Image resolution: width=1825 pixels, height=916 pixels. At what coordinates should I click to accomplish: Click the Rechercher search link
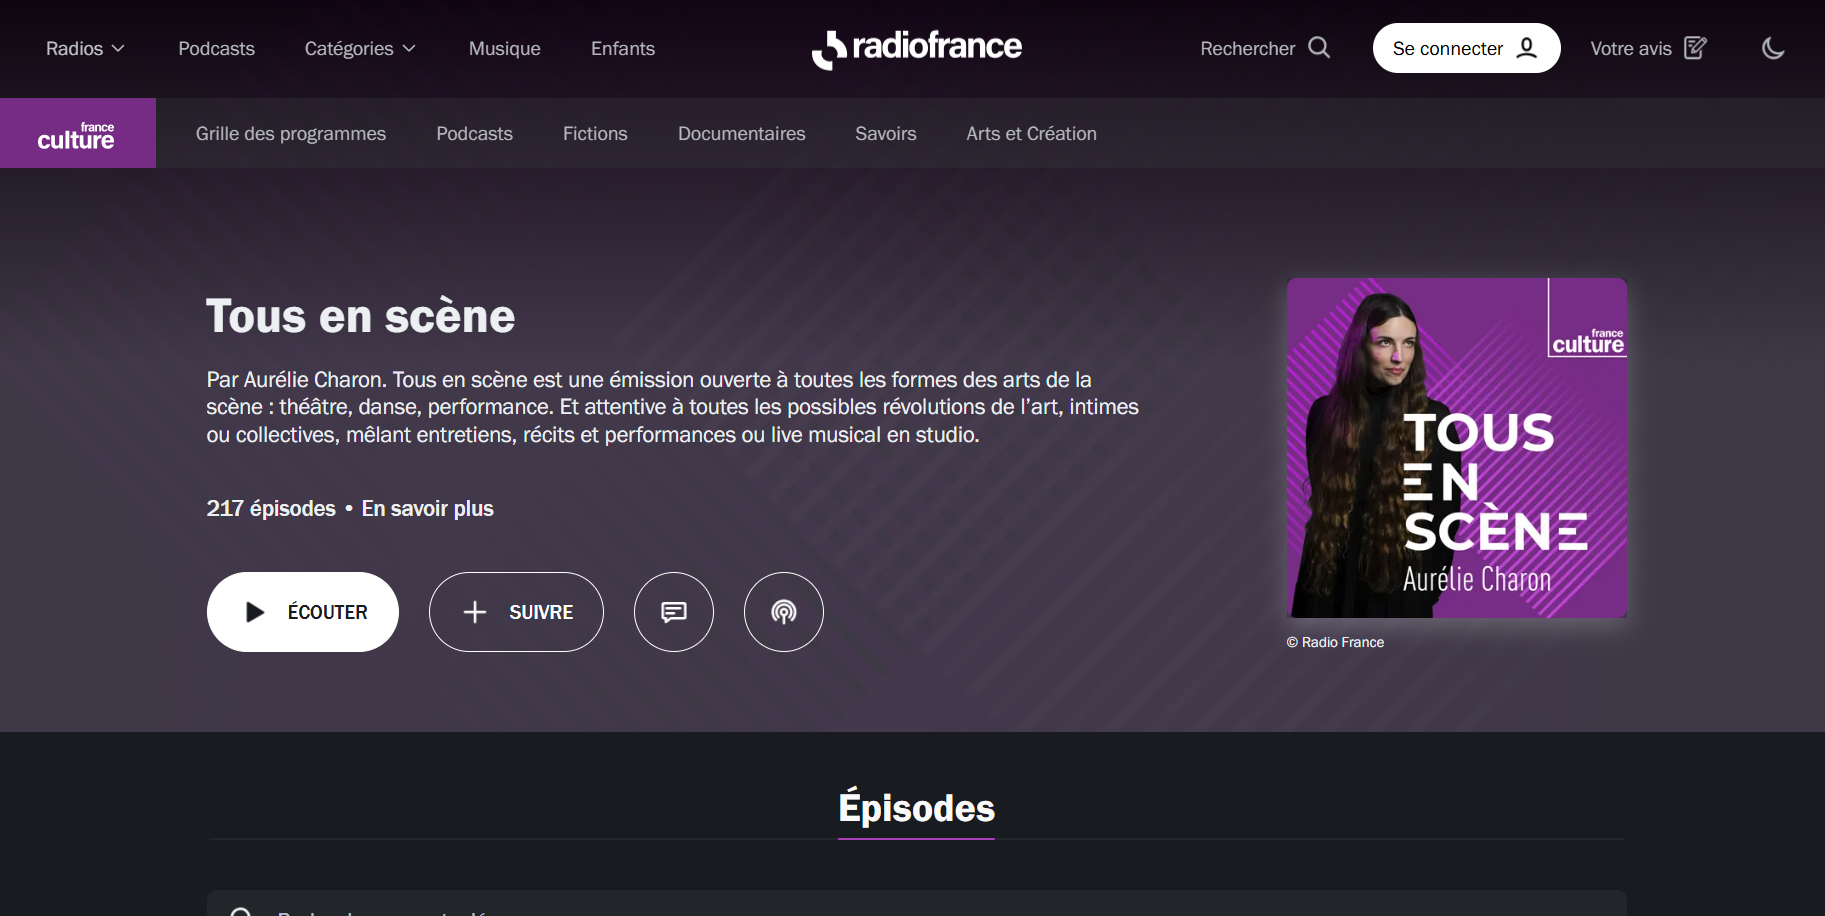[x=1265, y=48]
